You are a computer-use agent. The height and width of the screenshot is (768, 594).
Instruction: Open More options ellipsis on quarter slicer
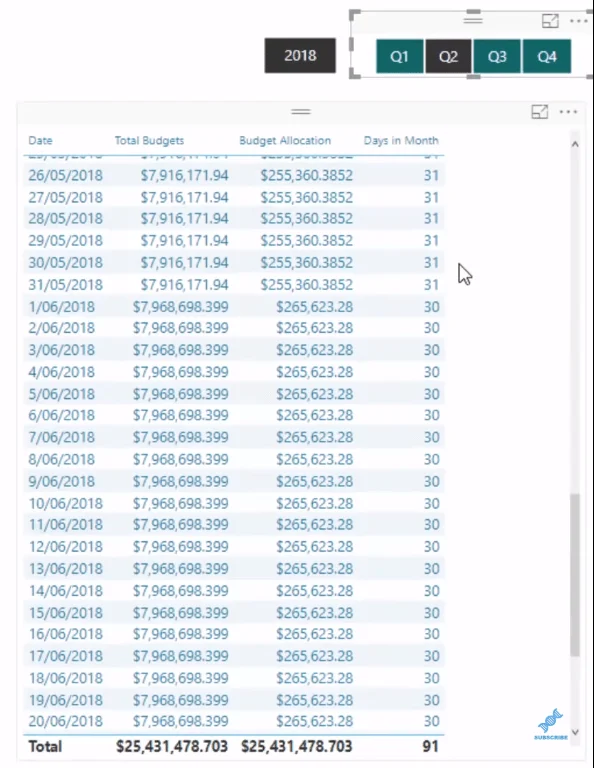578,21
